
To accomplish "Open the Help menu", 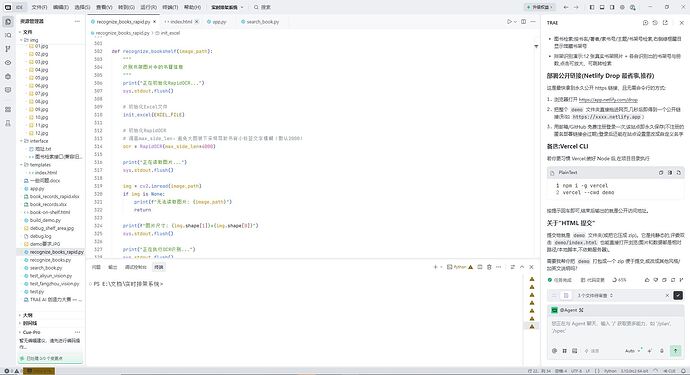I will click(x=192, y=7).
